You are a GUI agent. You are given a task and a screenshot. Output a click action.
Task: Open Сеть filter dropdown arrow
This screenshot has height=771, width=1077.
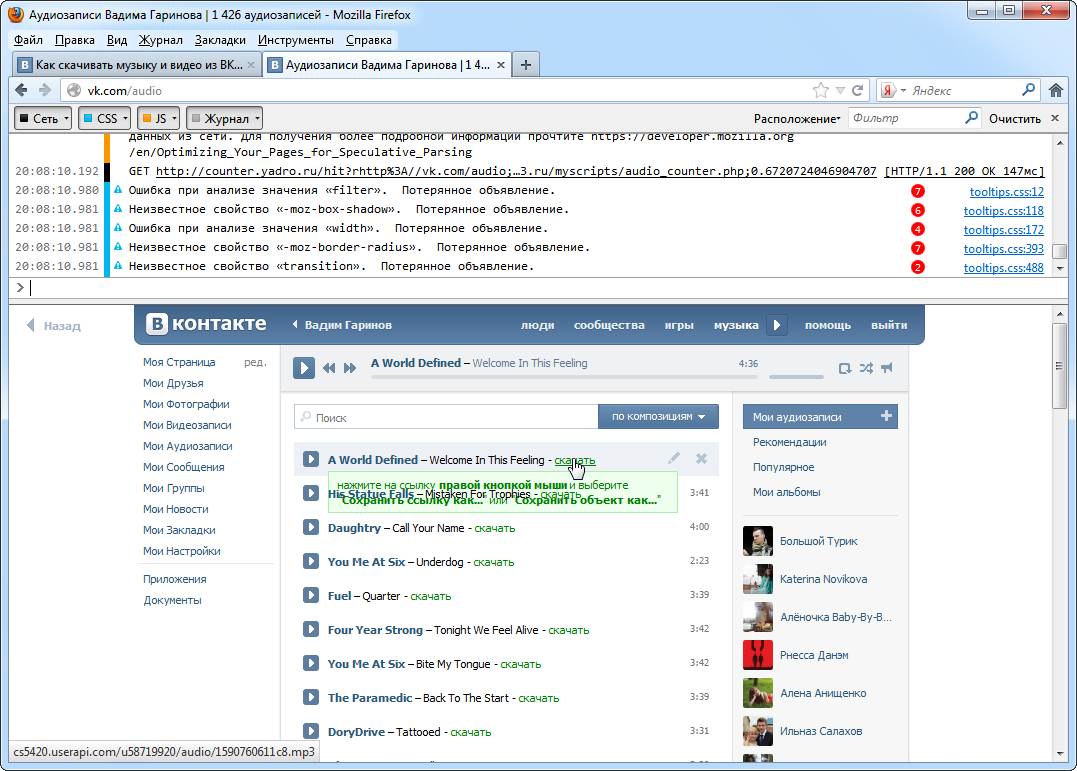[67, 118]
